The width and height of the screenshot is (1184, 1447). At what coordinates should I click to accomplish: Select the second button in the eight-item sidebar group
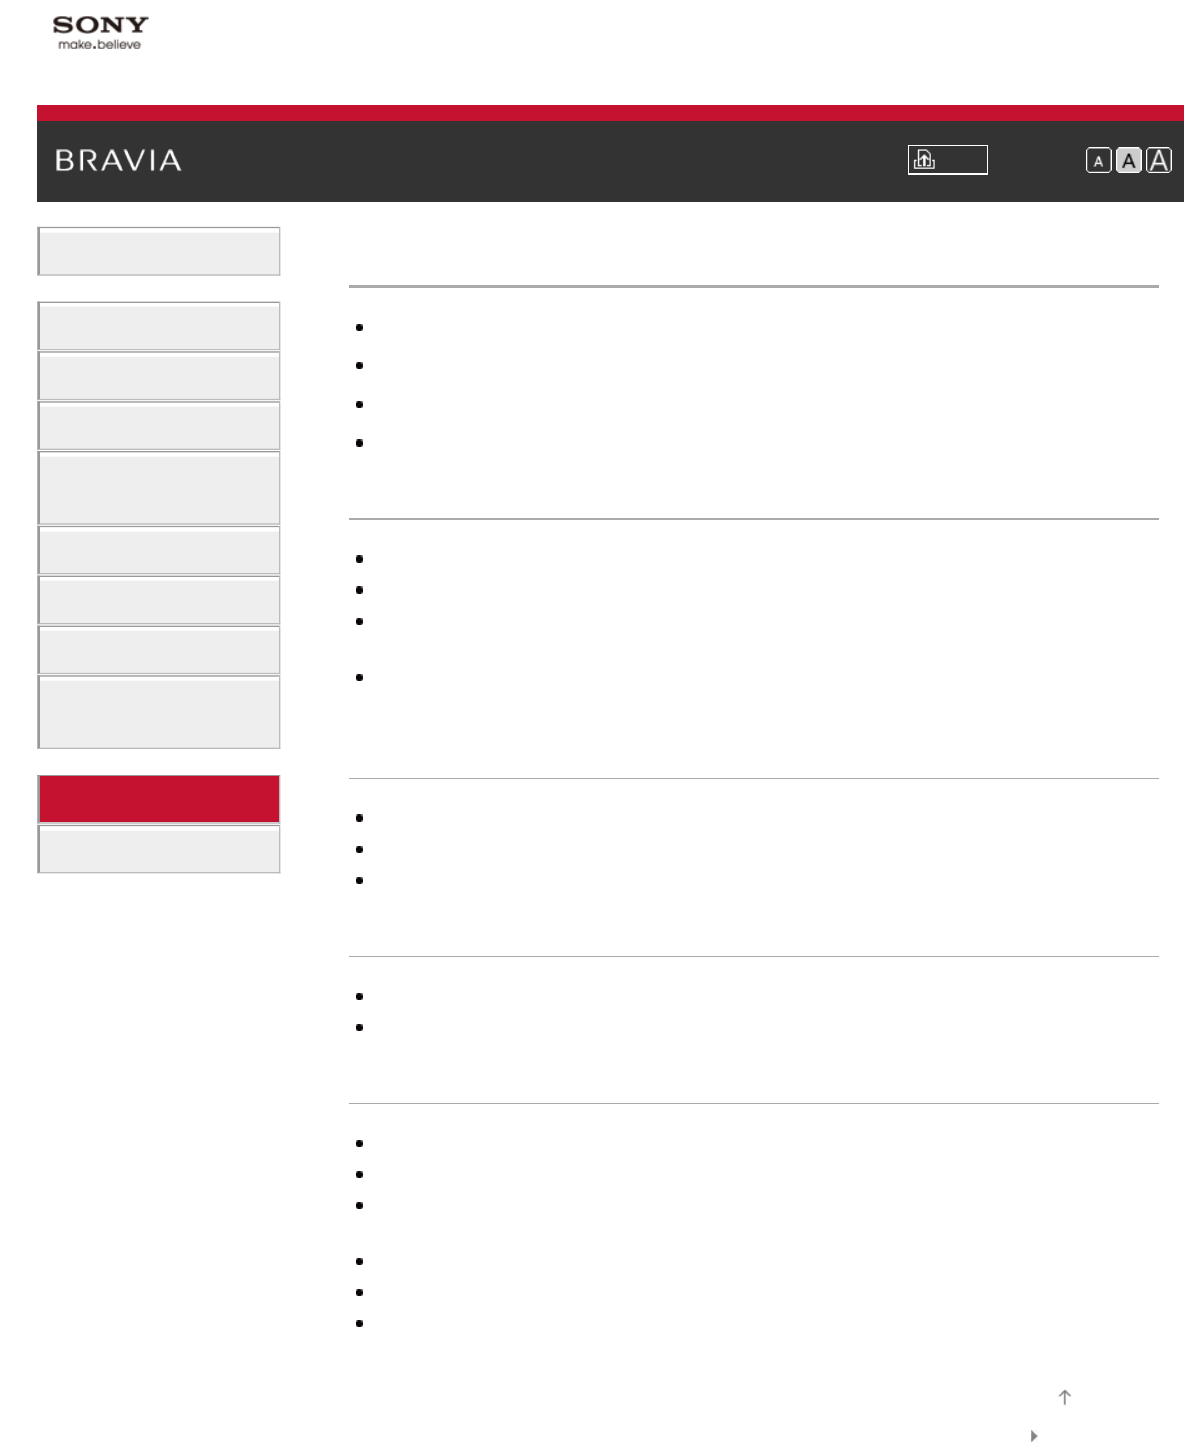coord(159,376)
